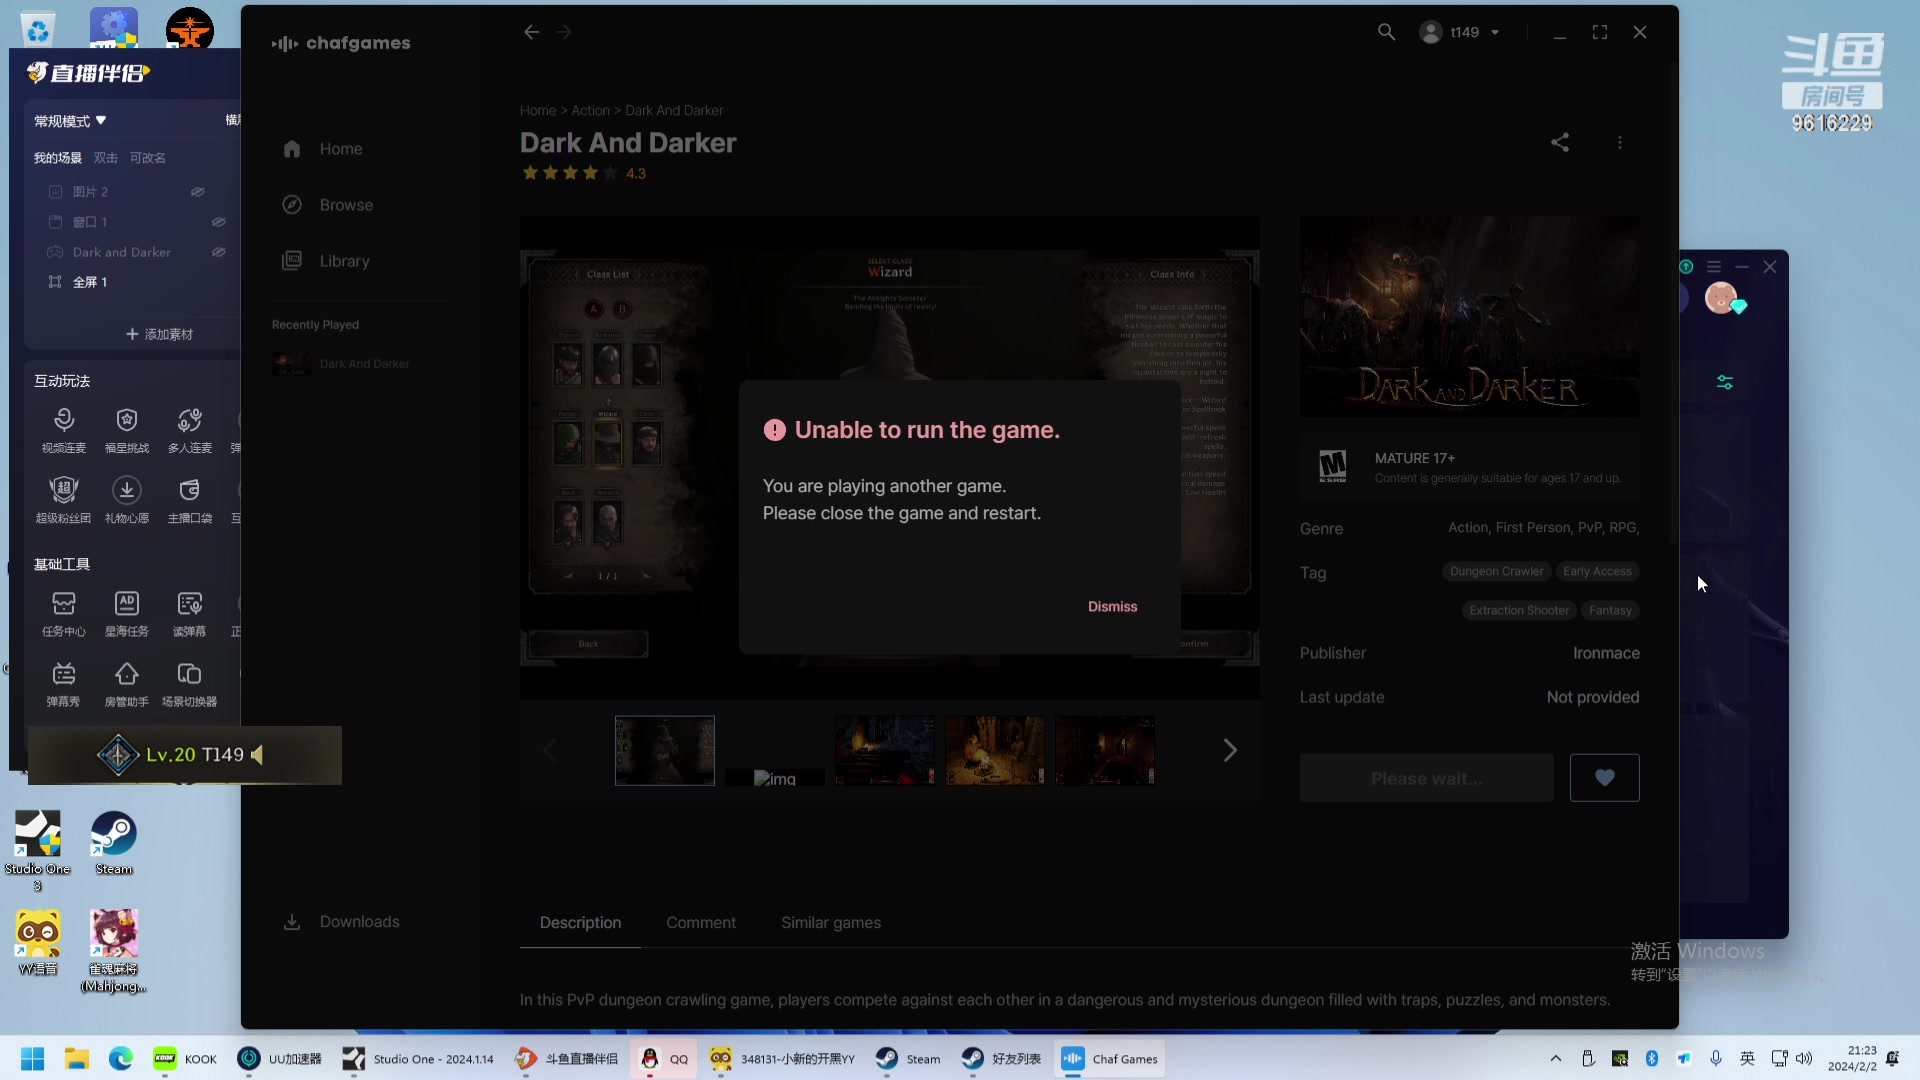Image resolution: width=1920 pixels, height=1080 pixels.
Task: Open 视频连麦 in streaming companion
Action: coord(64,431)
